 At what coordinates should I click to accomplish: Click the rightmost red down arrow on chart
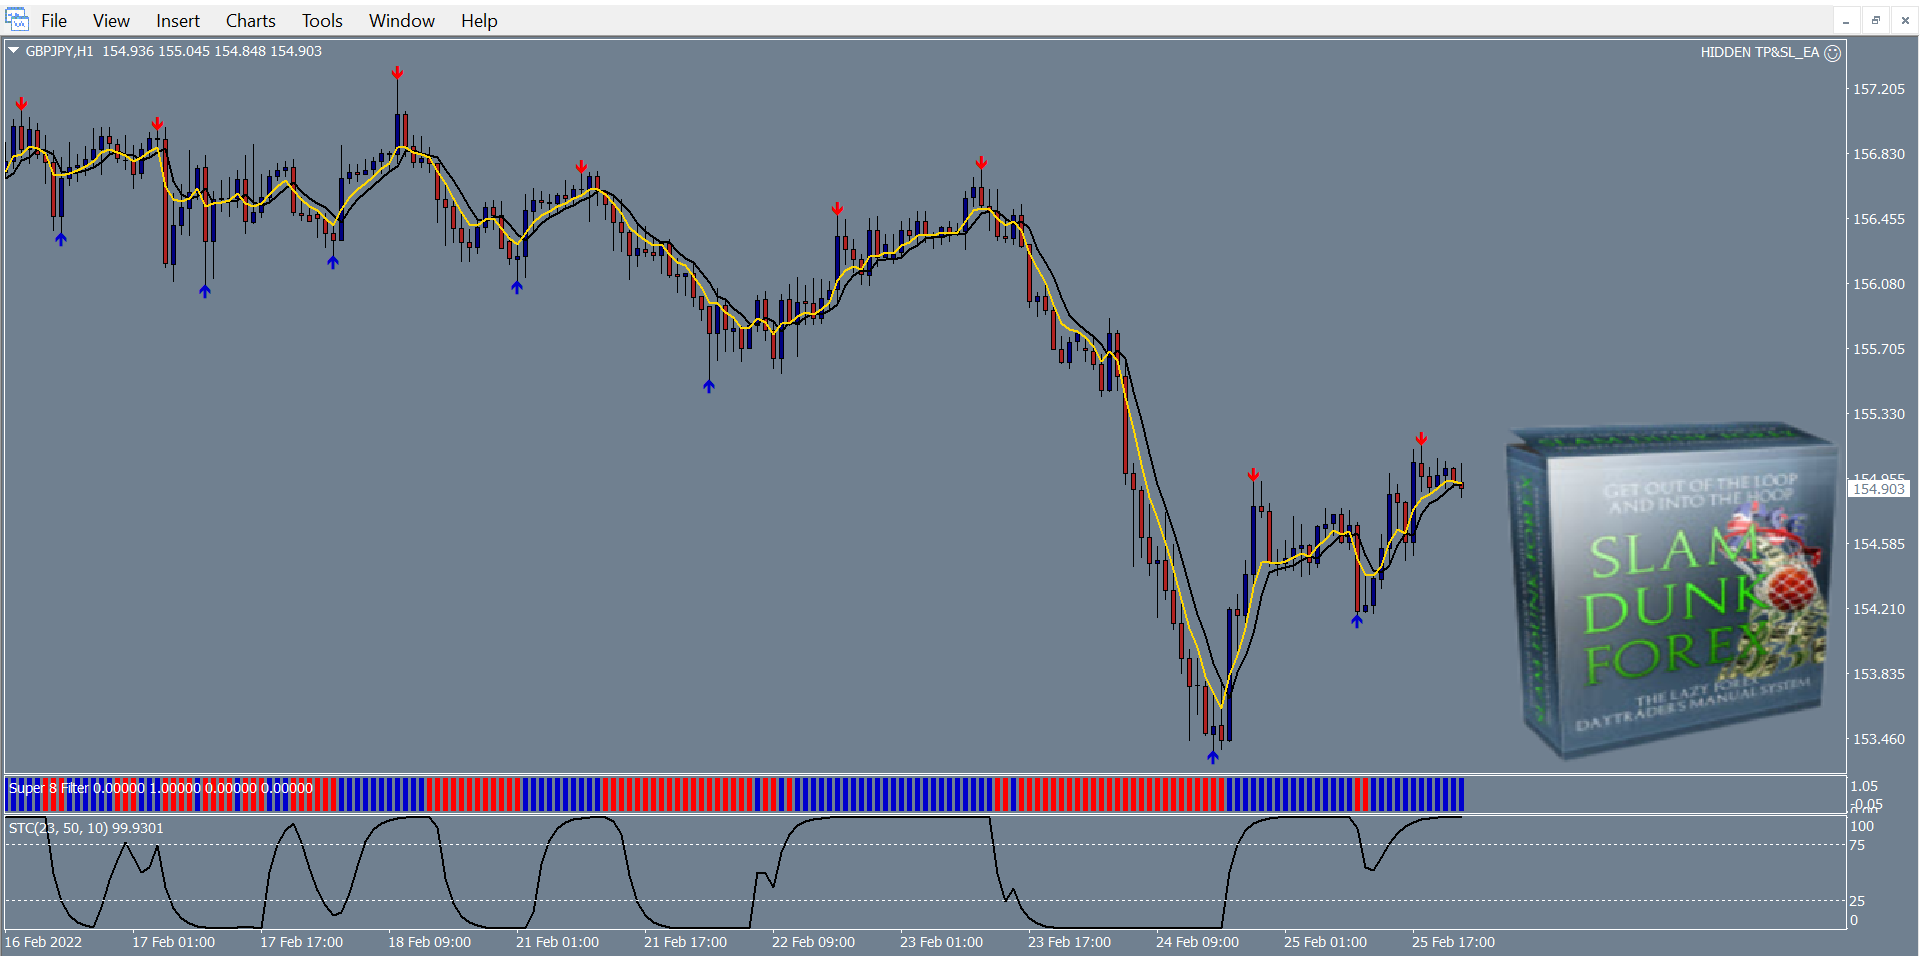[1421, 439]
